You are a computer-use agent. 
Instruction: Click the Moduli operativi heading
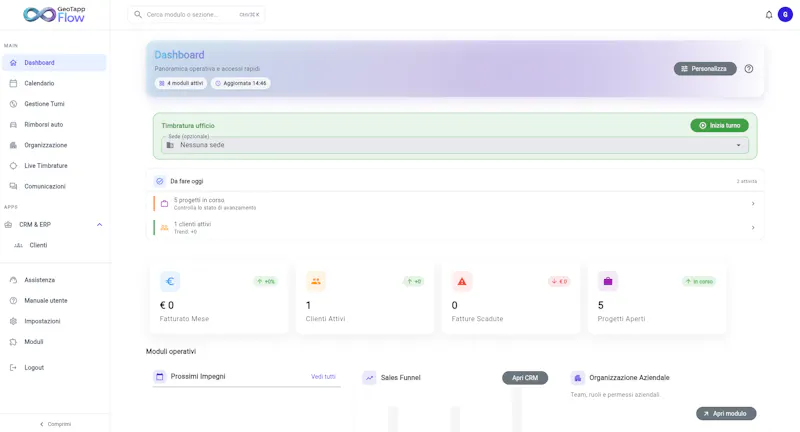click(171, 351)
